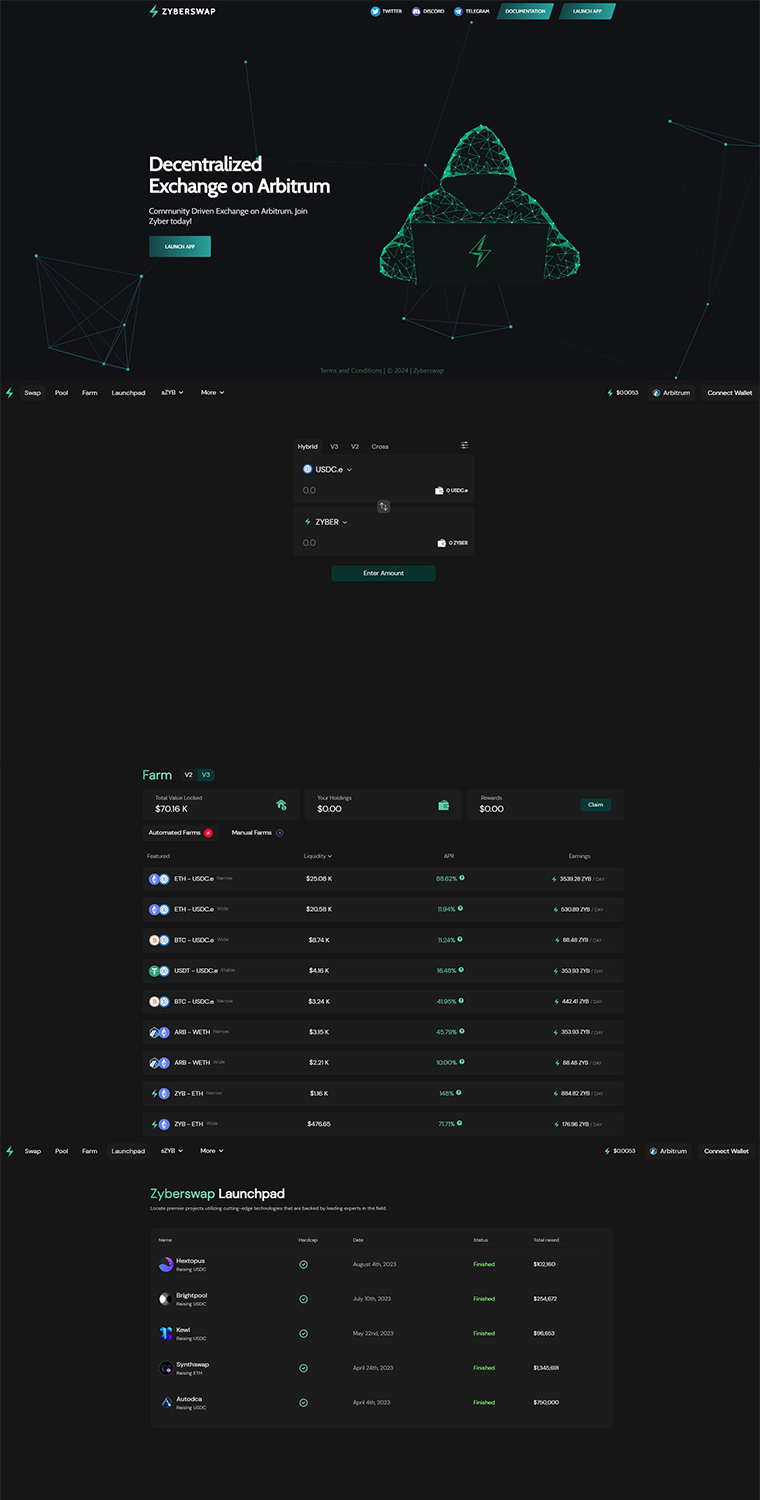Open the Twitter link in the header
The height and width of the screenshot is (1500, 760).
tap(386, 11)
